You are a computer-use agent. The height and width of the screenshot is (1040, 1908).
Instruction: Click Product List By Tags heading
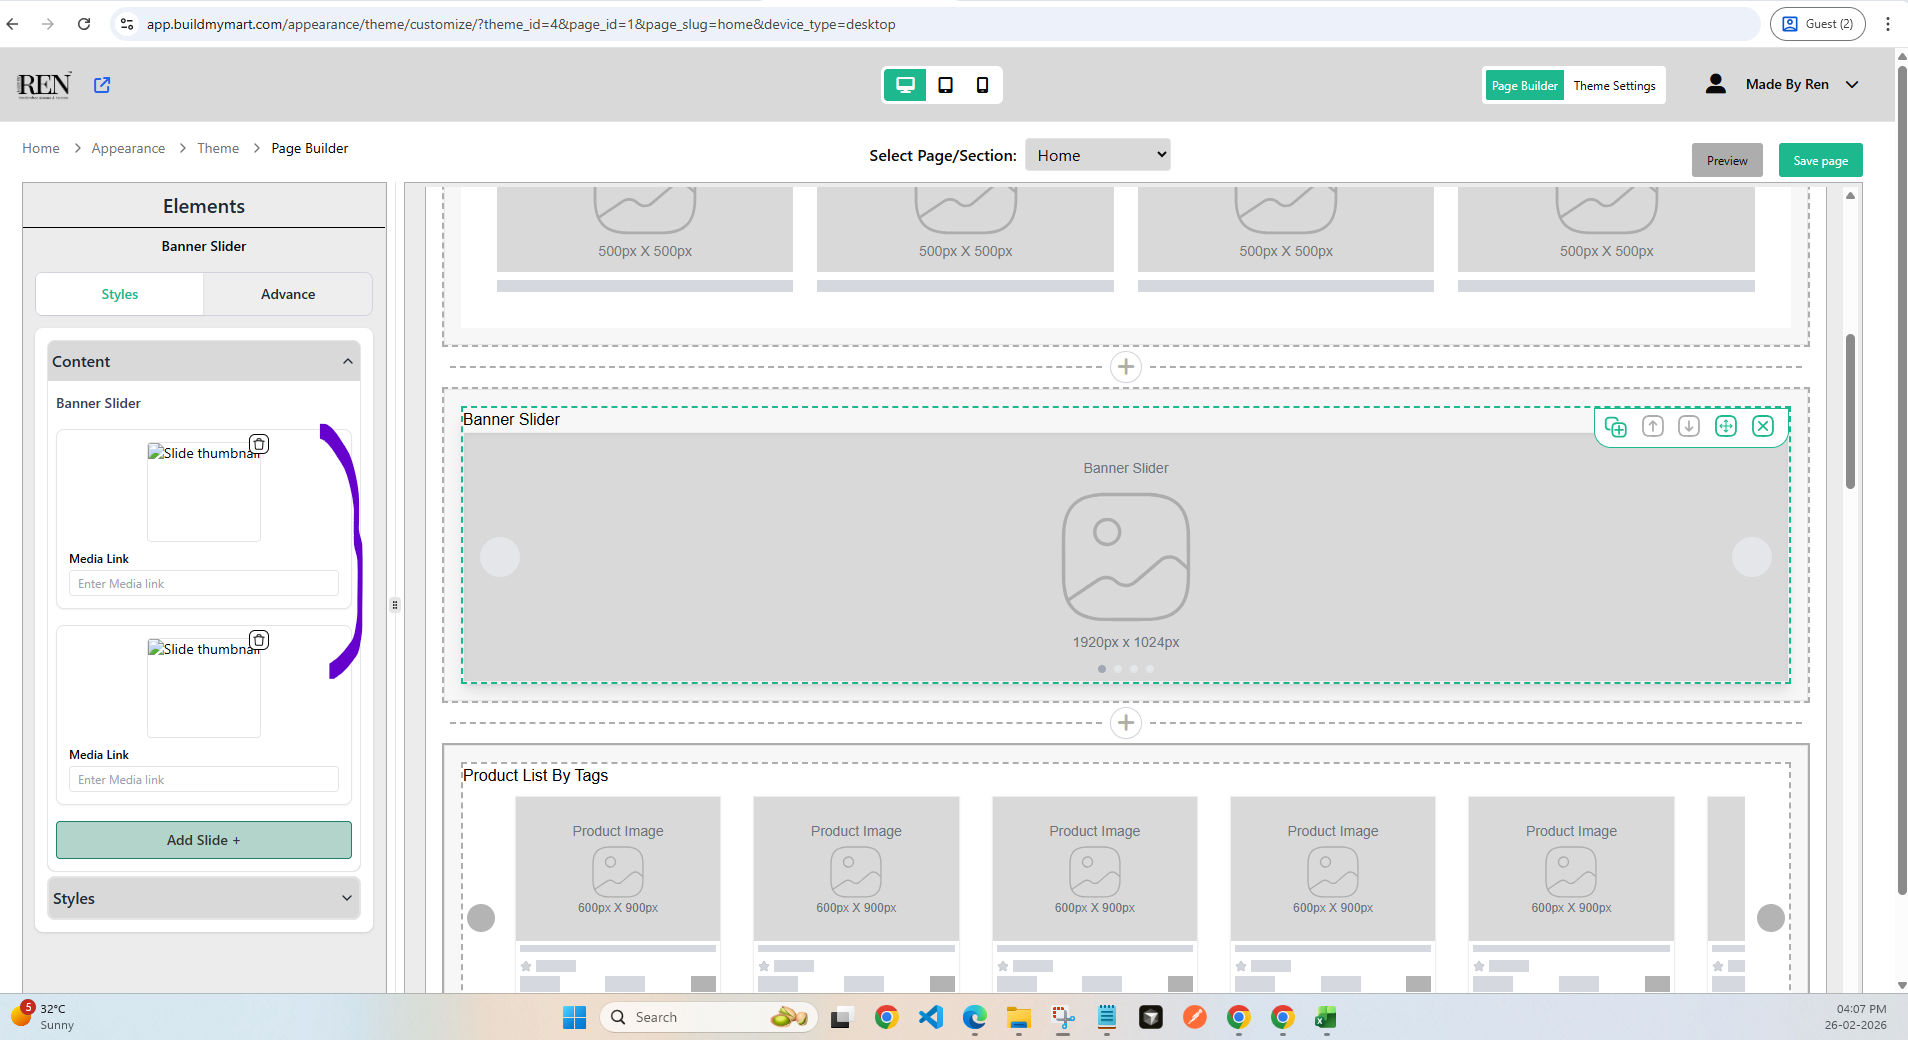[535, 775]
